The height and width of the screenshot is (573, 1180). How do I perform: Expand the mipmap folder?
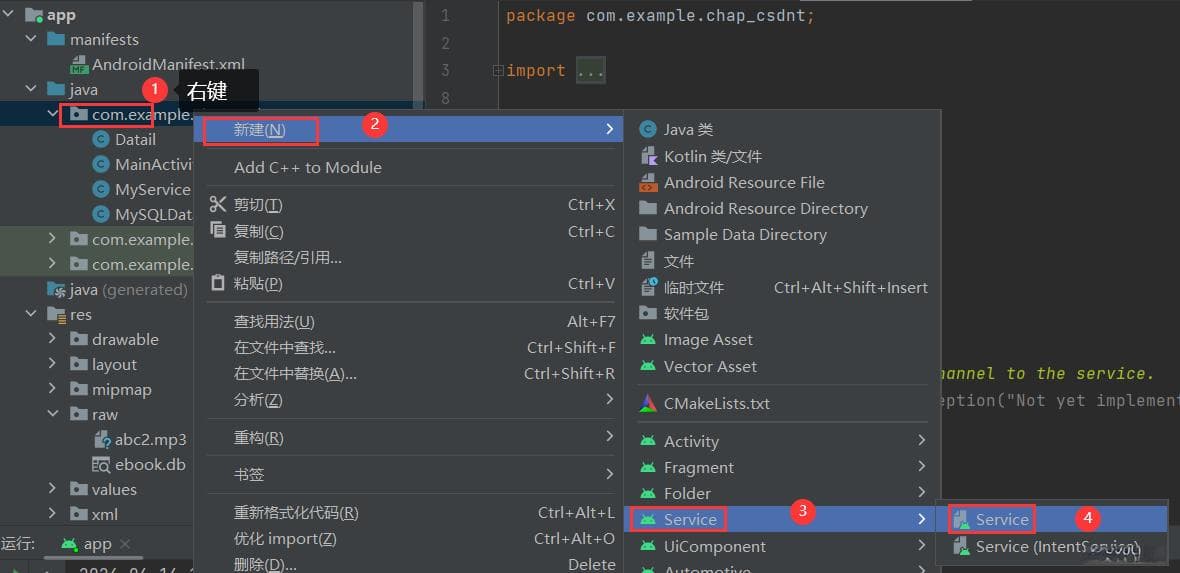coord(52,389)
